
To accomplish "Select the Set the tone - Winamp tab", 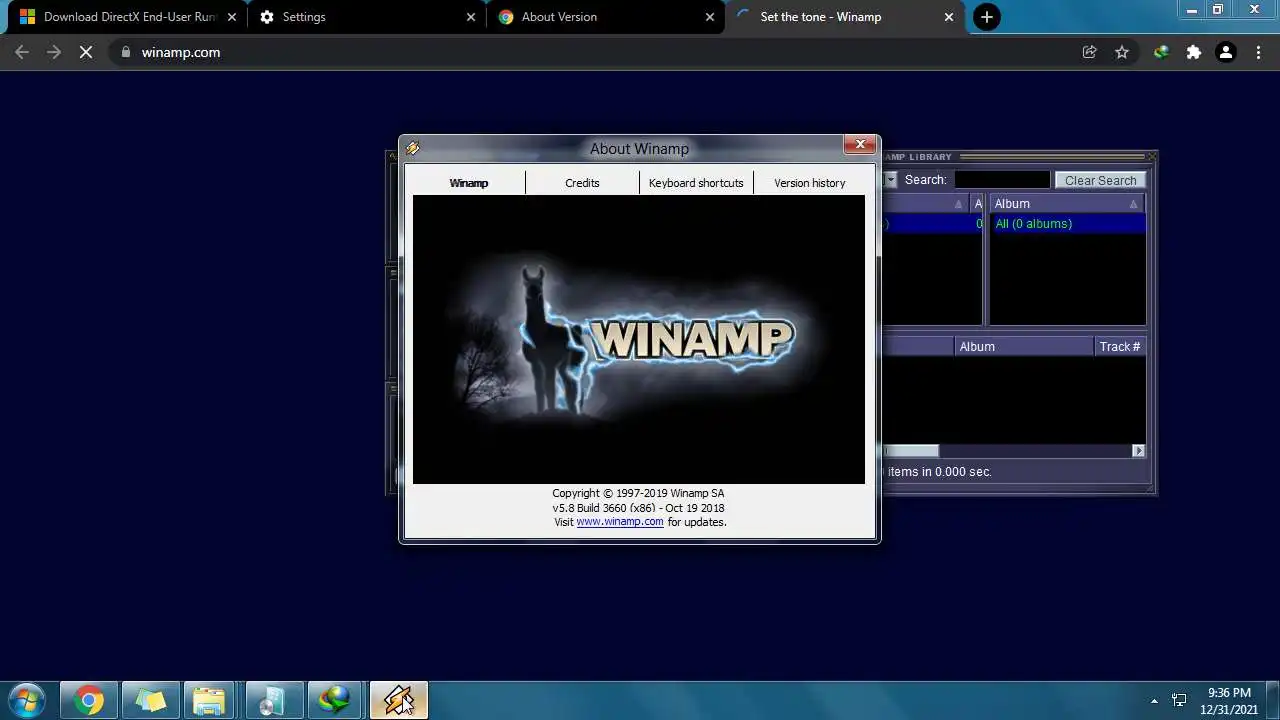I will pyautogui.click(x=847, y=17).
